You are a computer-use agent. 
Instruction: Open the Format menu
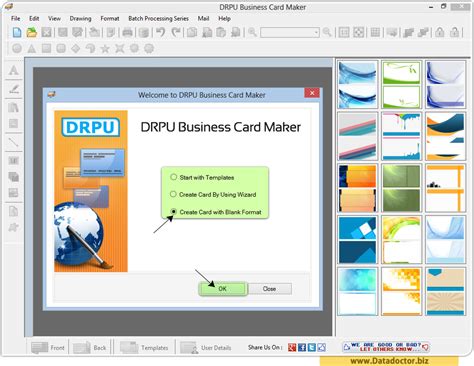[110, 18]
